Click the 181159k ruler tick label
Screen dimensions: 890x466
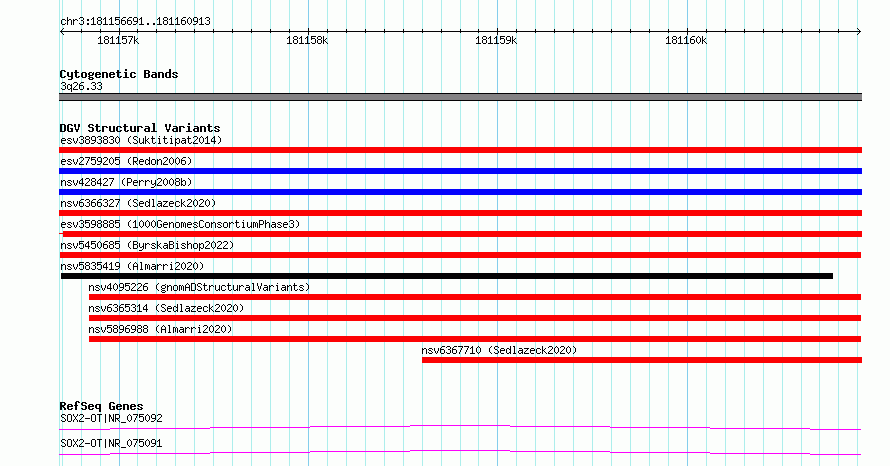pos(496,40)
